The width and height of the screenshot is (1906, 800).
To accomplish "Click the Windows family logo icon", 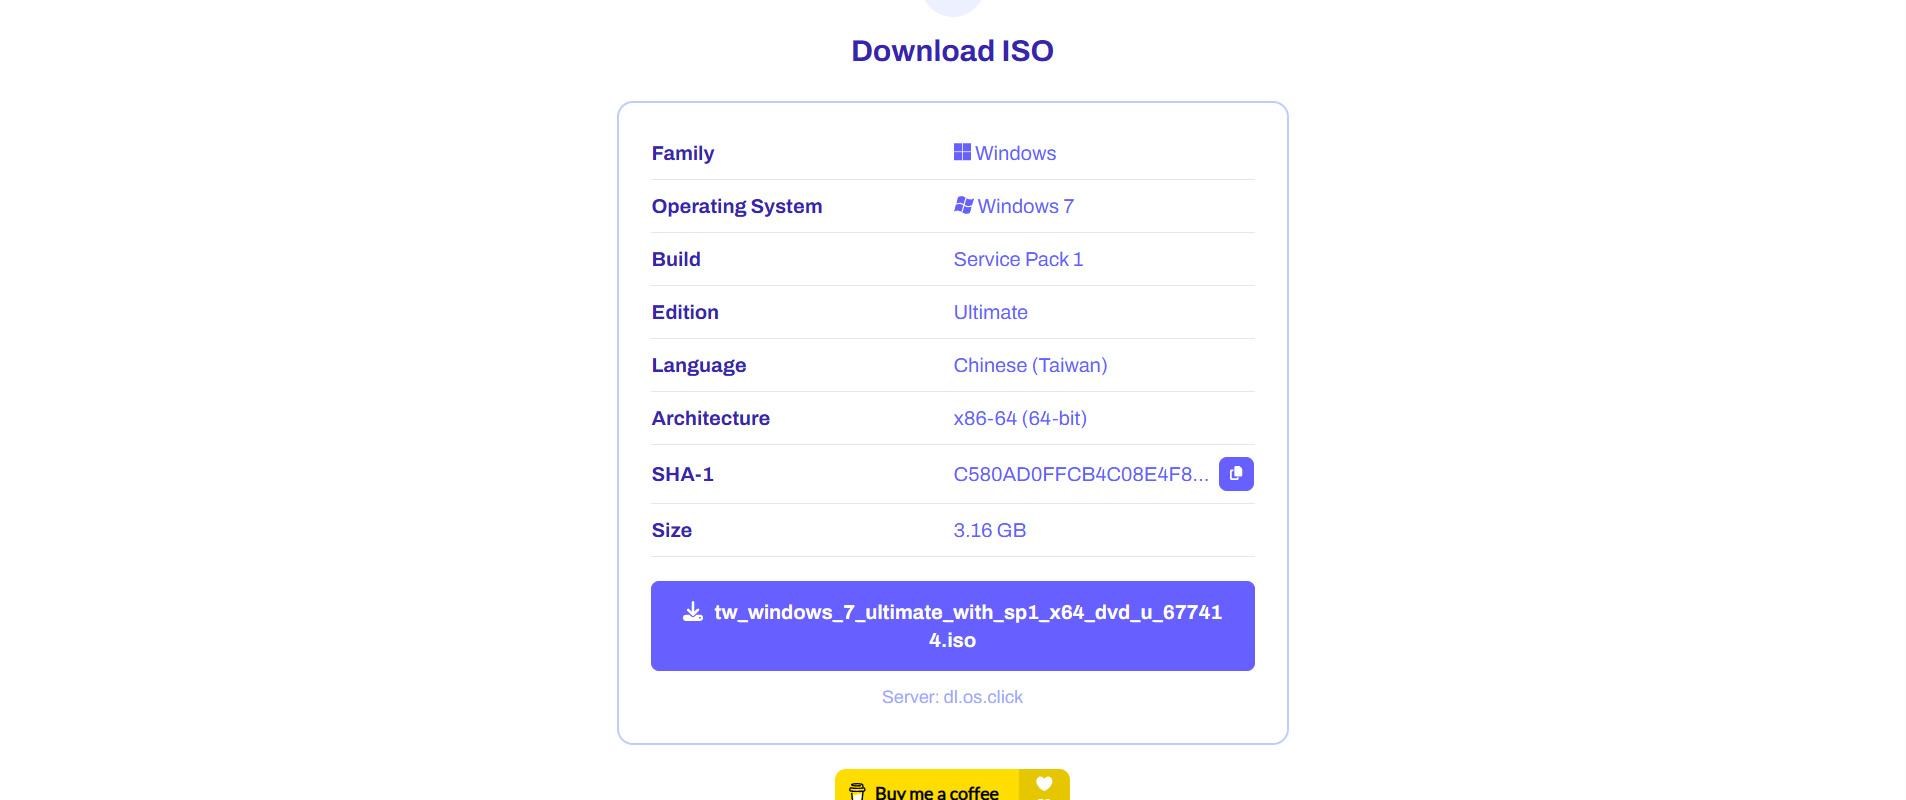I will [x=962, y=152].
